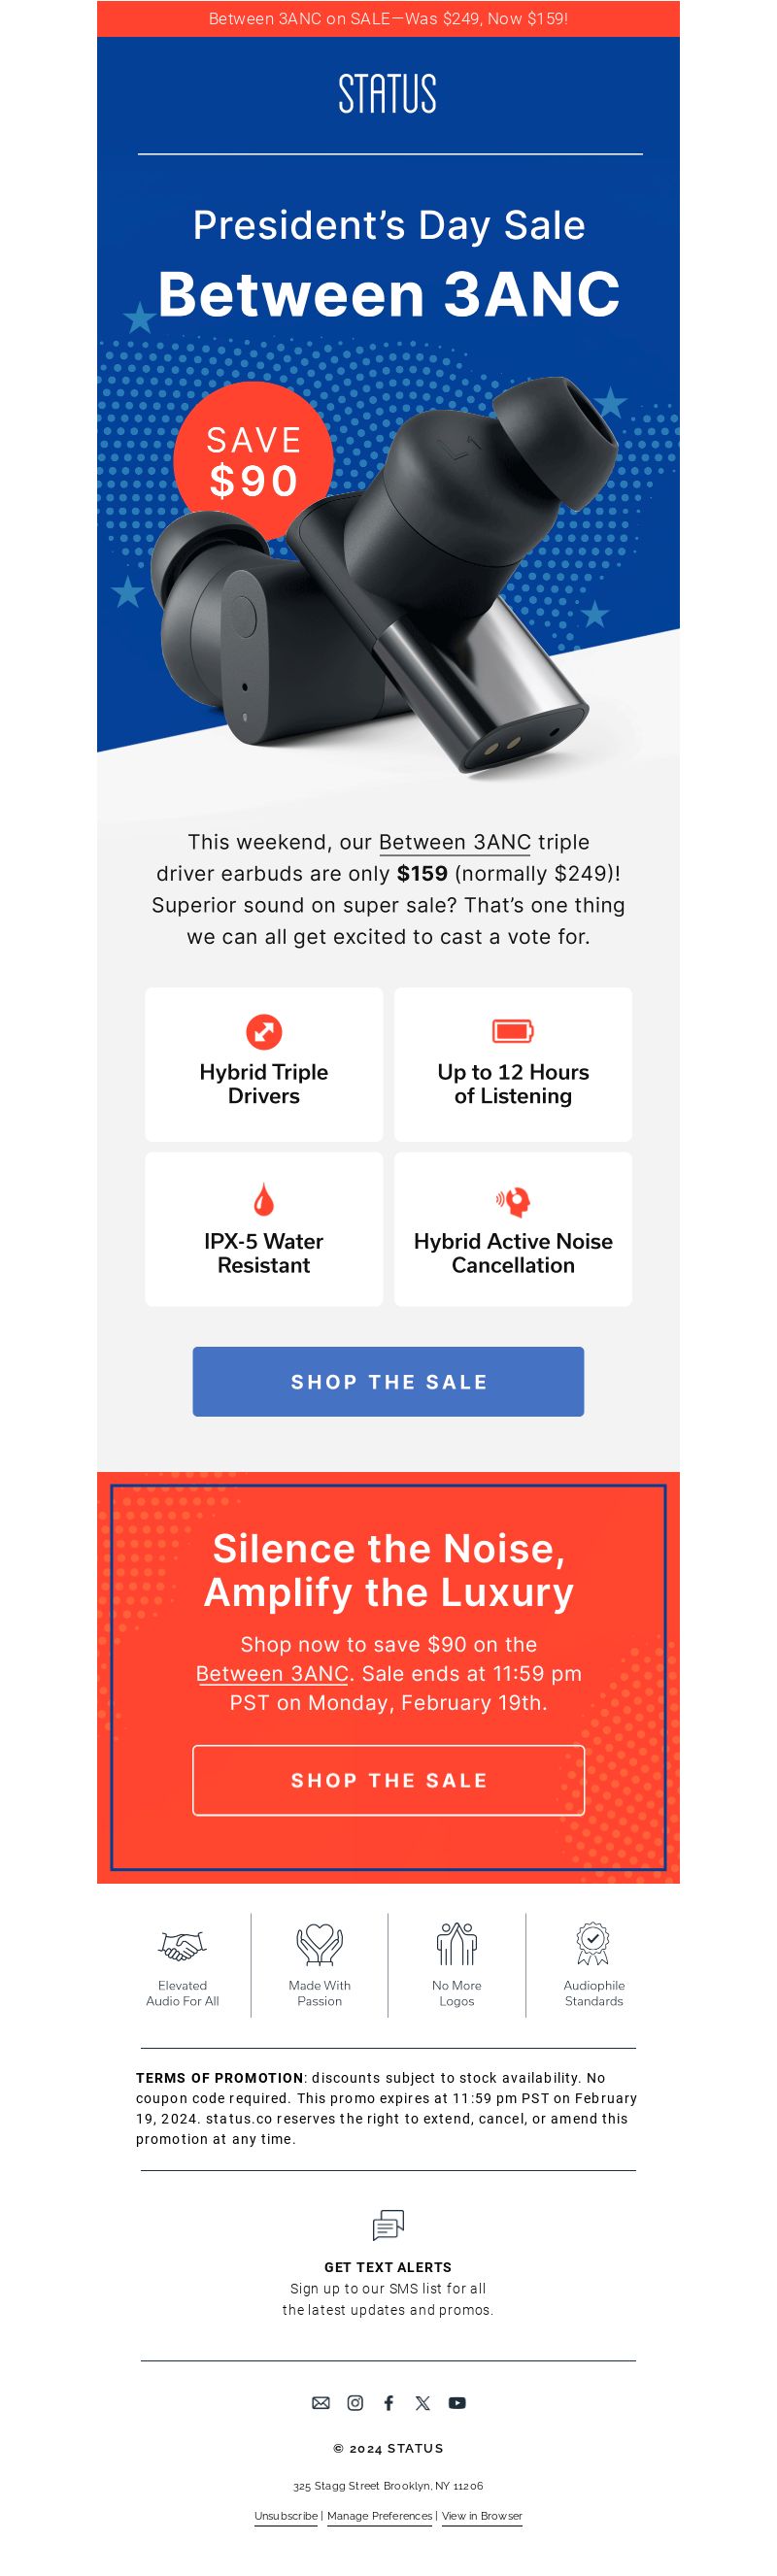Open Between 3ANC link in red section
The height and width of the screenshot is (2576, 777).
pos(272,1674)
